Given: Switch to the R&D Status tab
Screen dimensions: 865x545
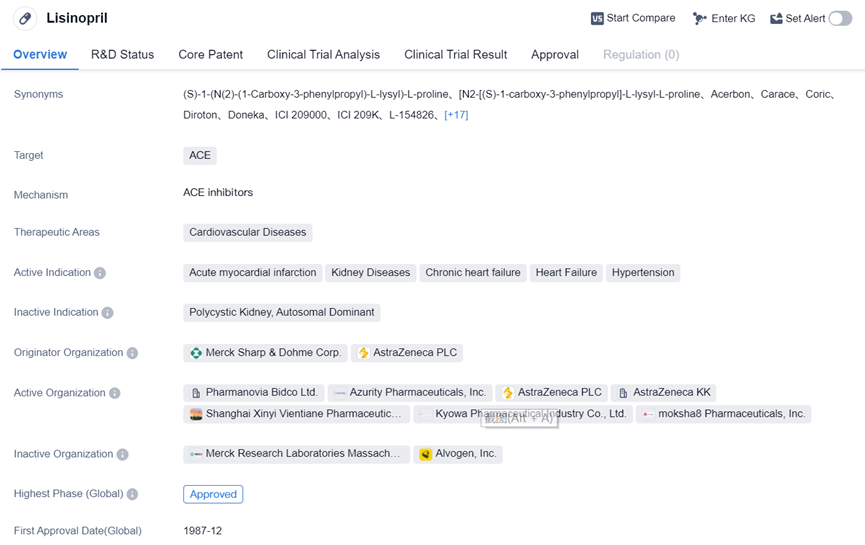Looking at the screenshot, I should click(122, 55).
